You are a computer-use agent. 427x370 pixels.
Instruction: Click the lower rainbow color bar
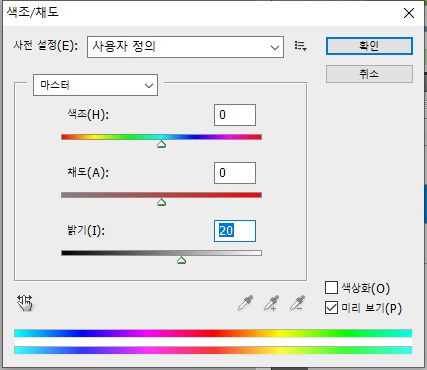point(213,350)
